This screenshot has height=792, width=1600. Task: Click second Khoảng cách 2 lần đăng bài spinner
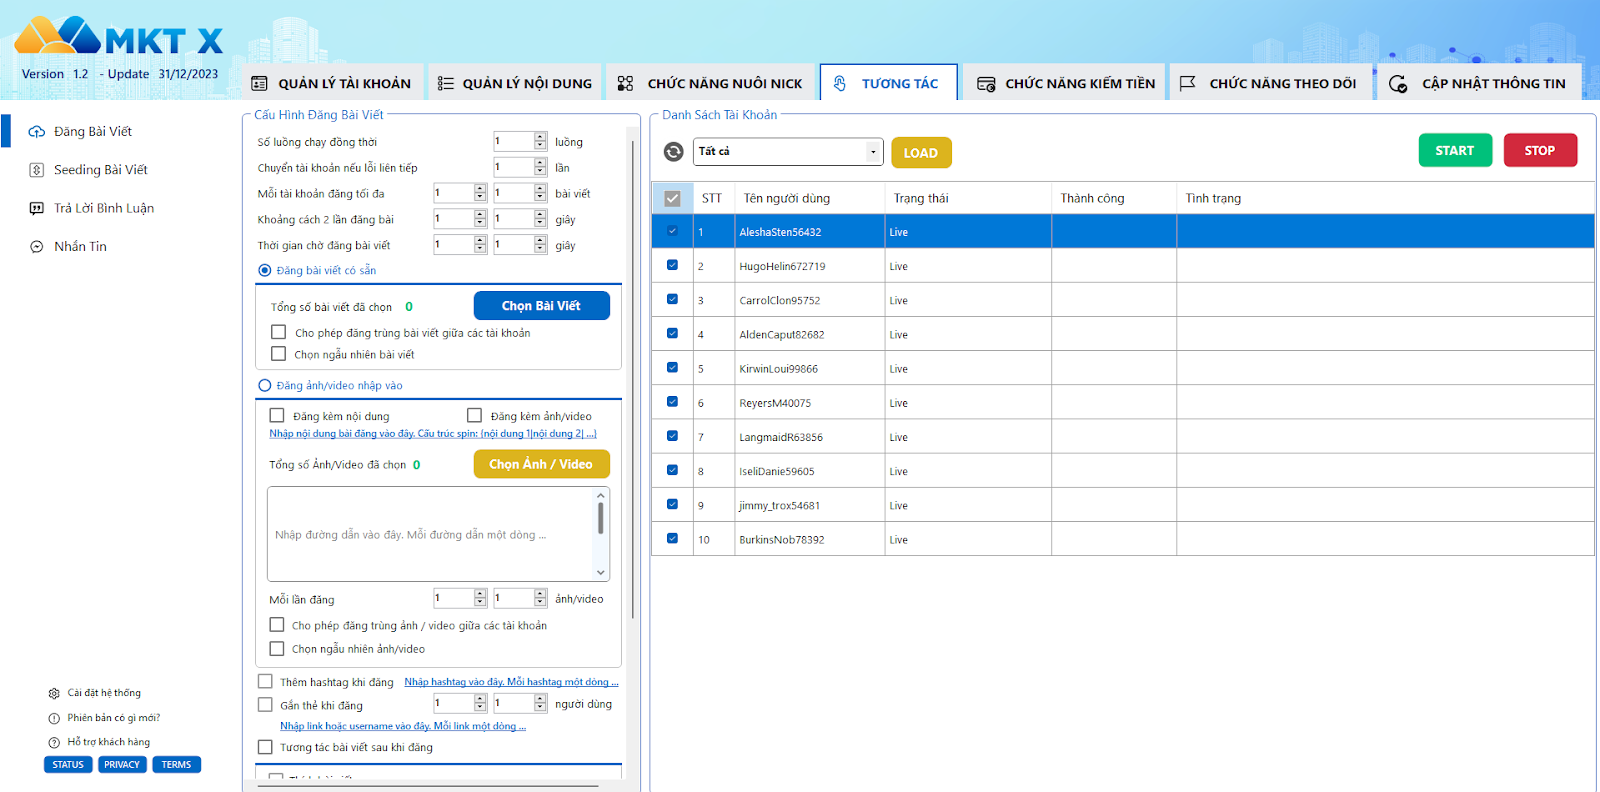(x=520, y=218)
